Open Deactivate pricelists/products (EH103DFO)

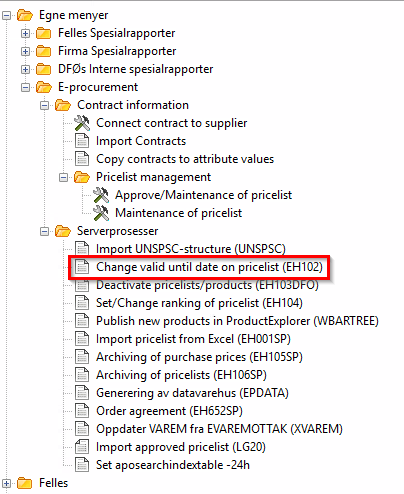pyautogui.click(x=207, y=285)
